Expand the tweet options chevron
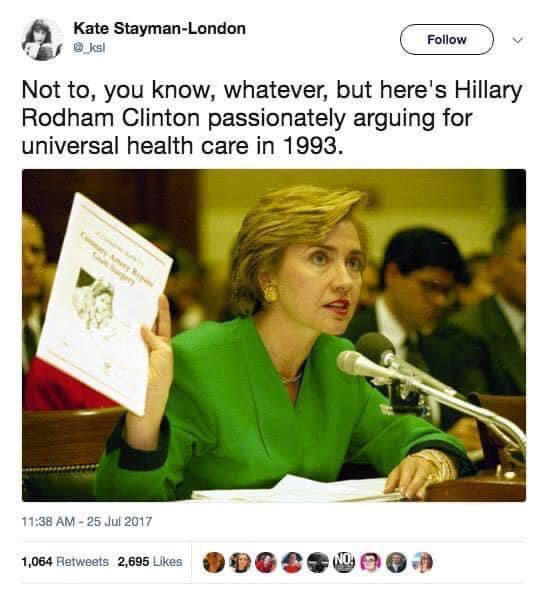 [518, 40]
